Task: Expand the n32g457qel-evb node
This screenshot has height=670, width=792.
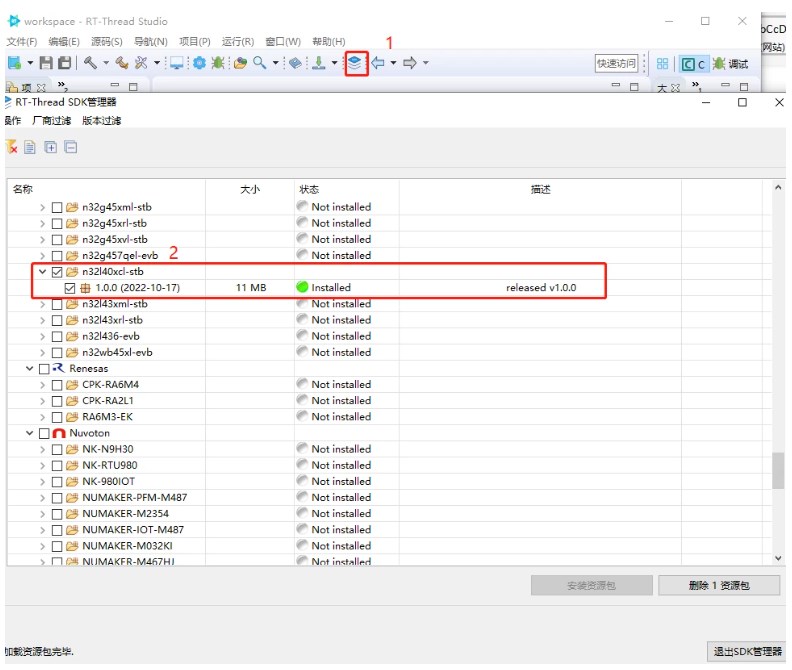Action: coord(42,256)
